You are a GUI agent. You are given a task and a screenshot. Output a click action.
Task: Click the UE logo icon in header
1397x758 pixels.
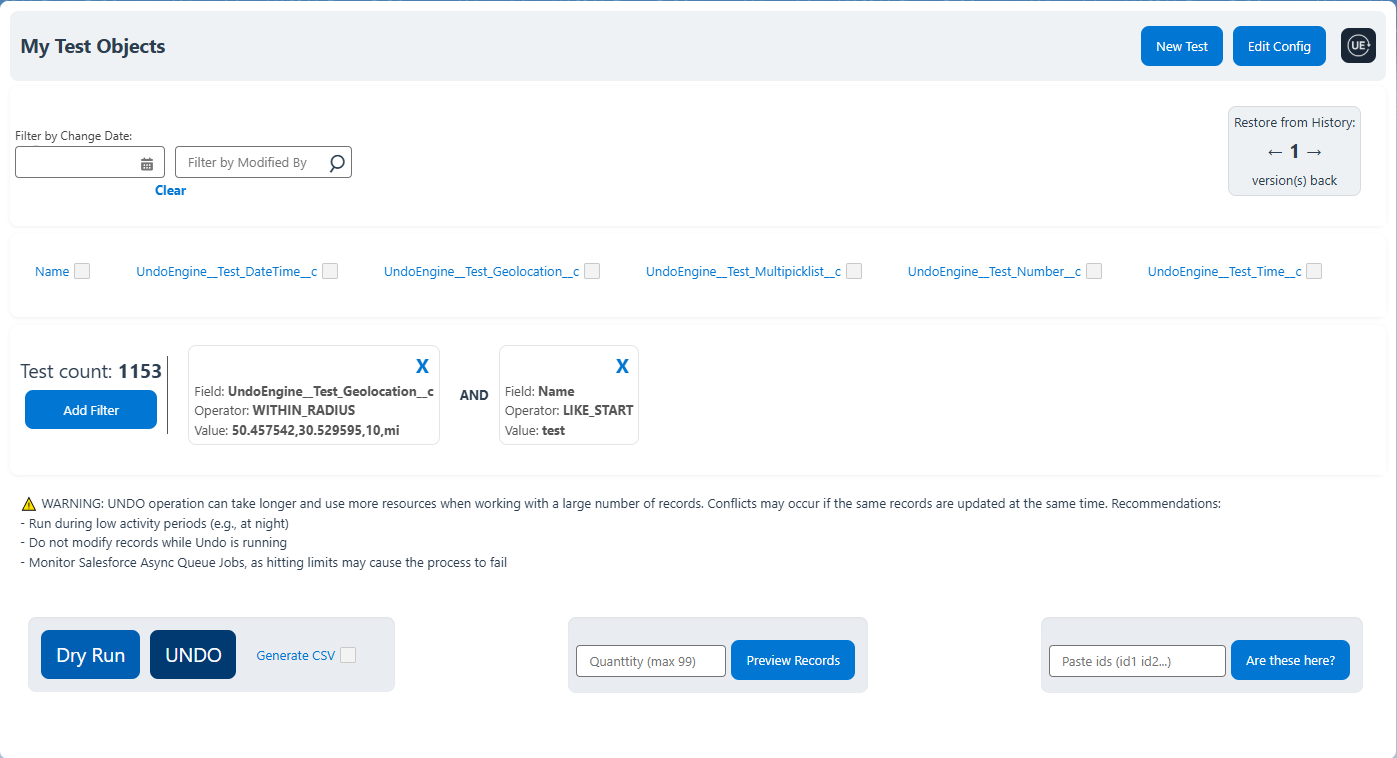[1358, 46]
